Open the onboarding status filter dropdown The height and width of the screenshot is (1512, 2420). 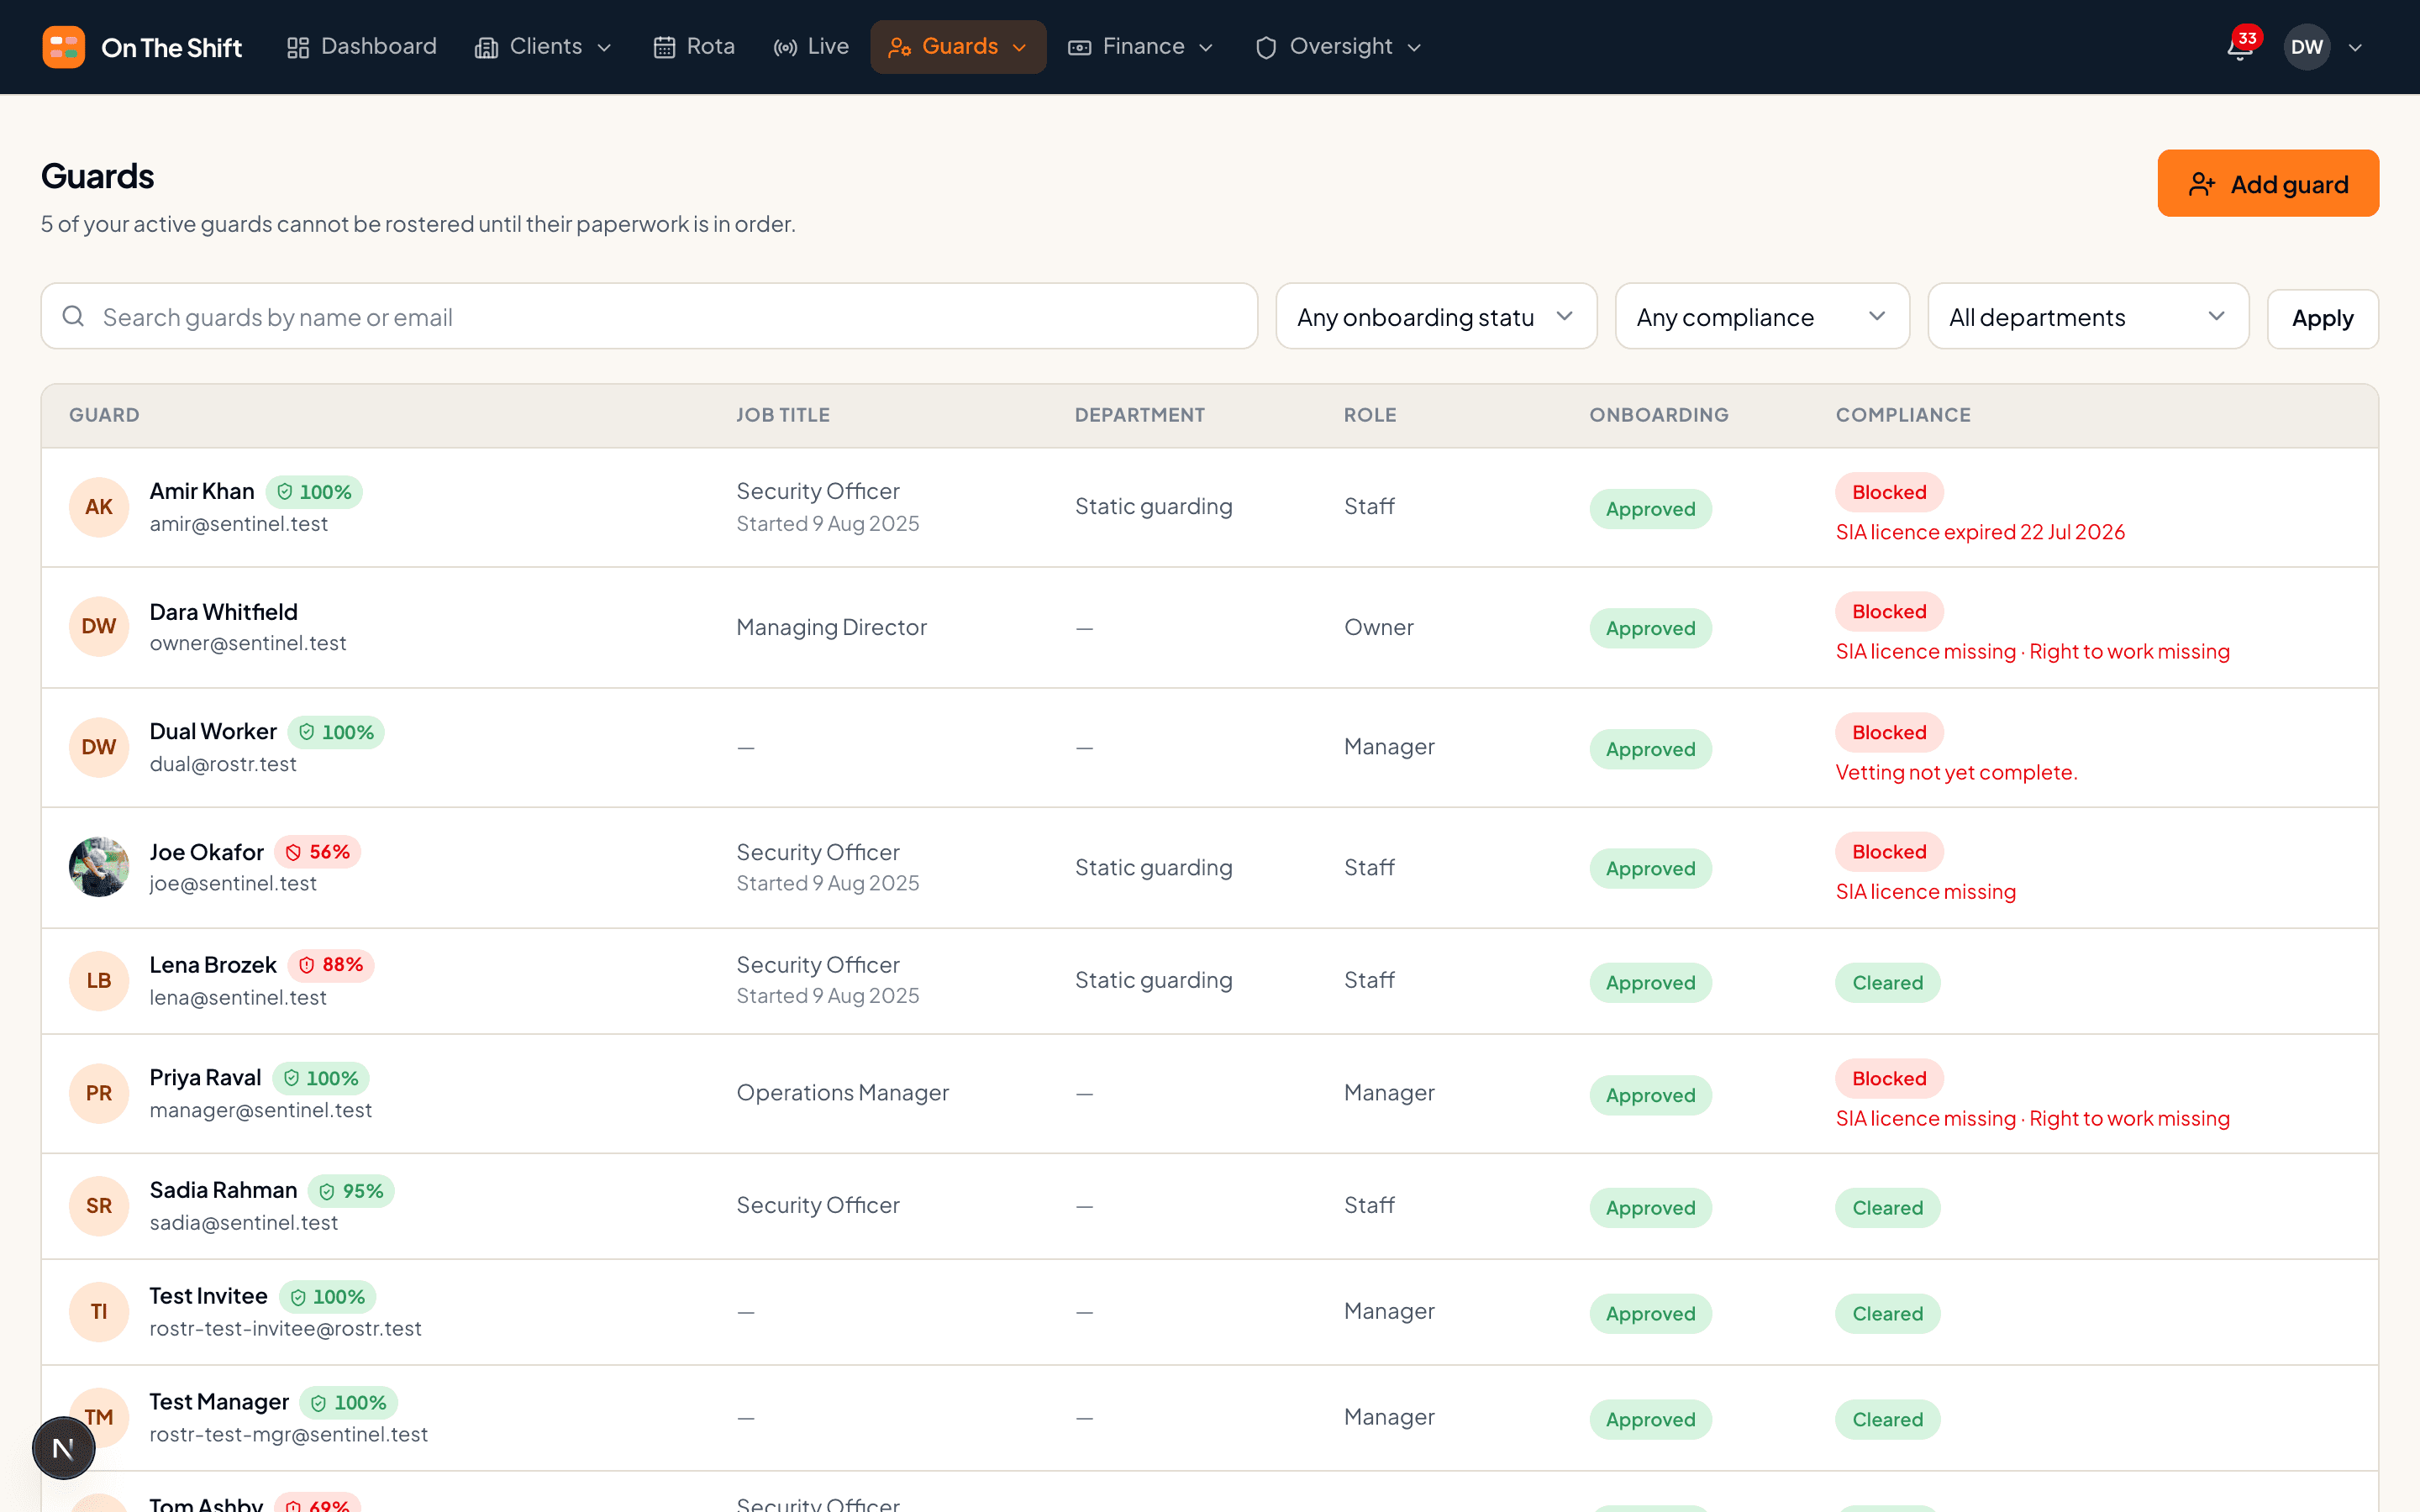[1436, 316]
